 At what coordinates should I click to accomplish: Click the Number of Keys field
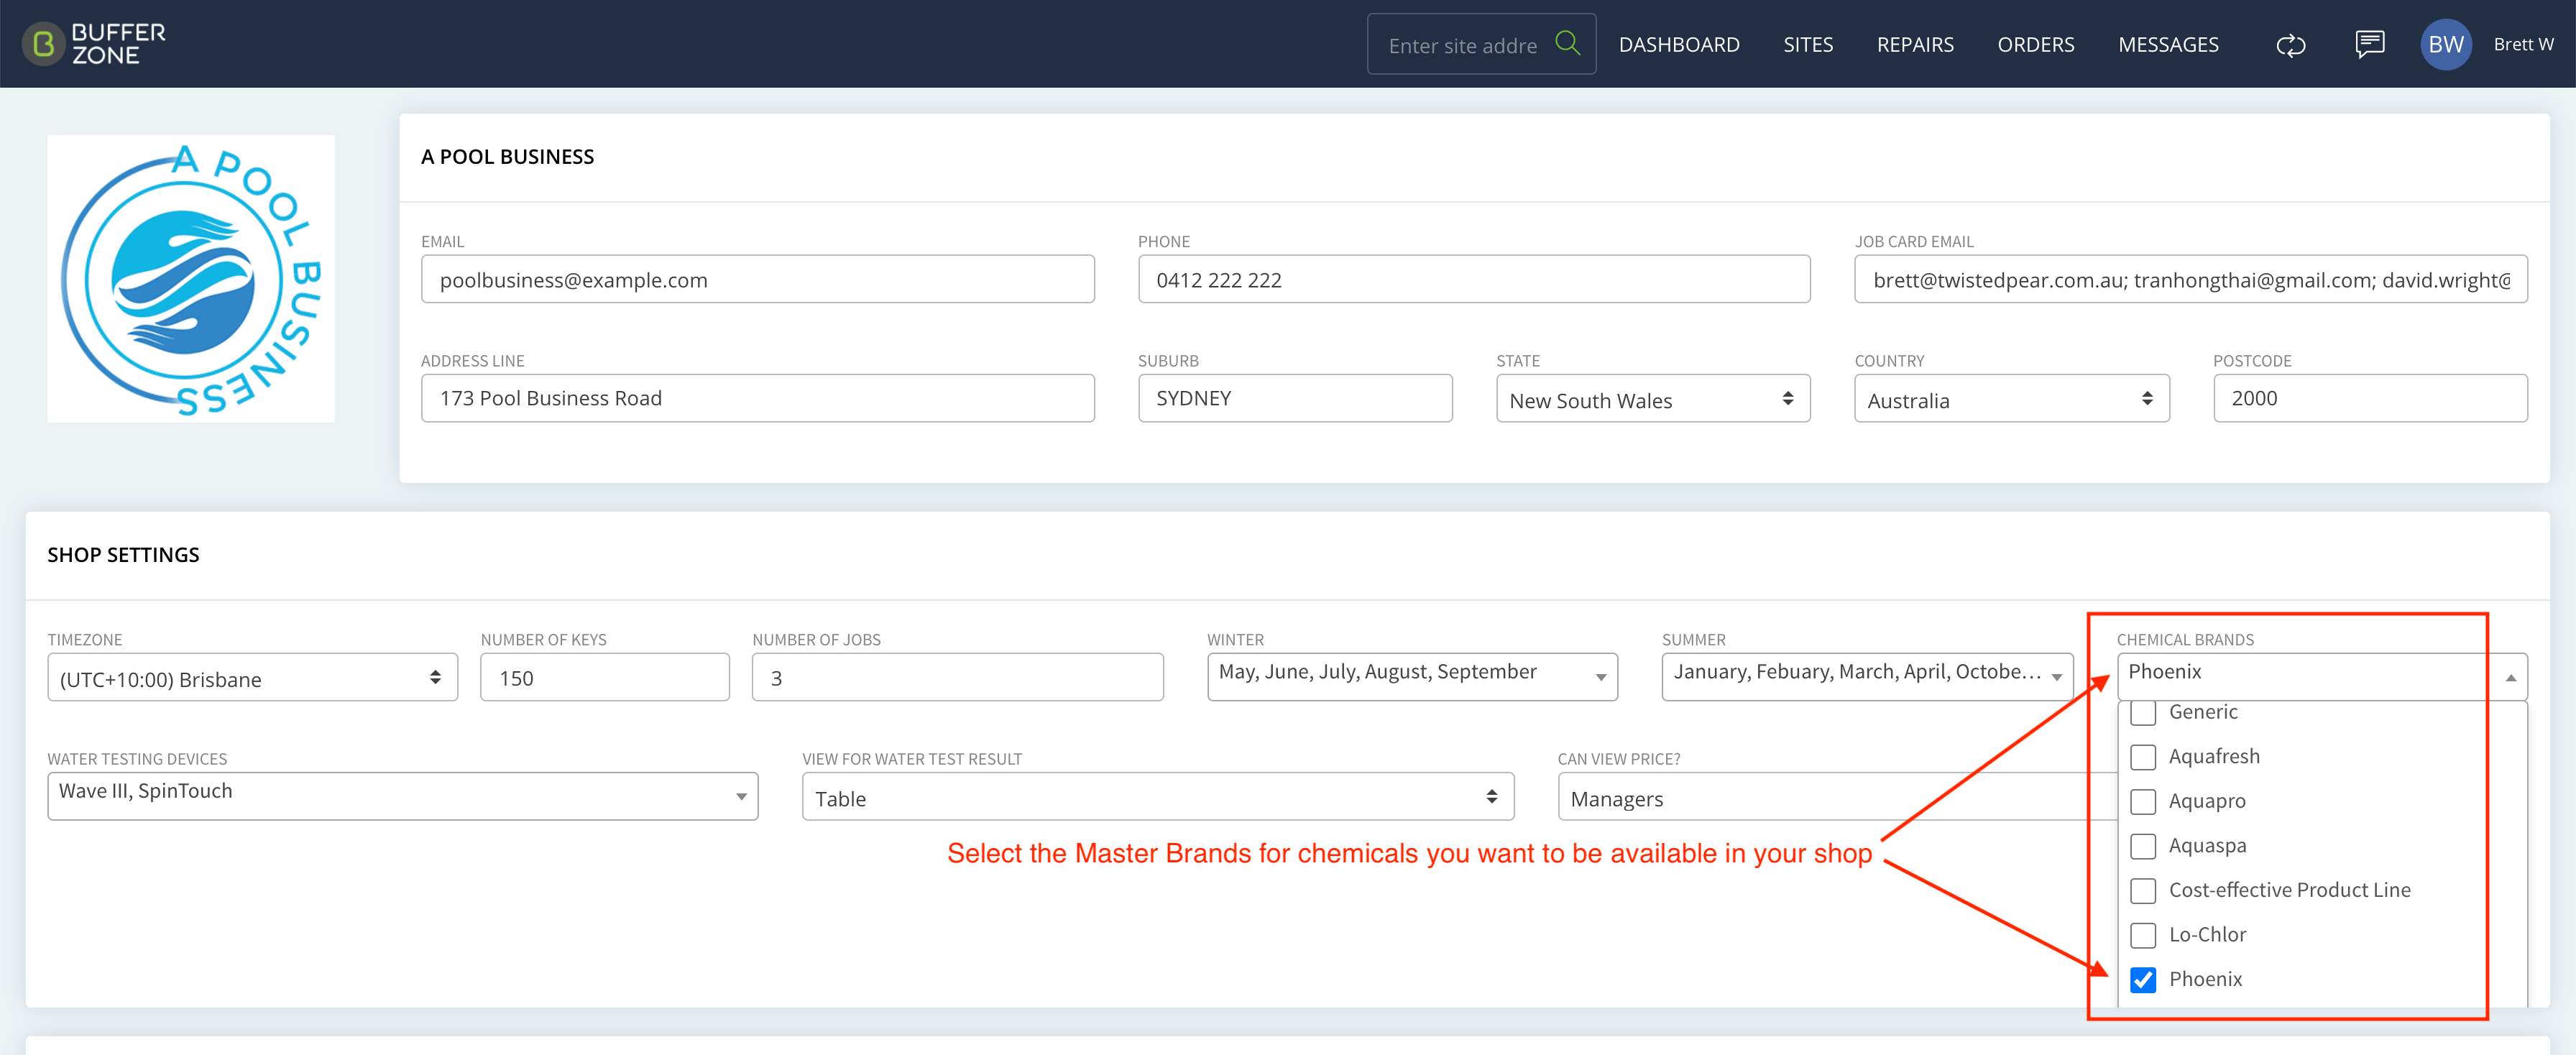pos(604,677)
